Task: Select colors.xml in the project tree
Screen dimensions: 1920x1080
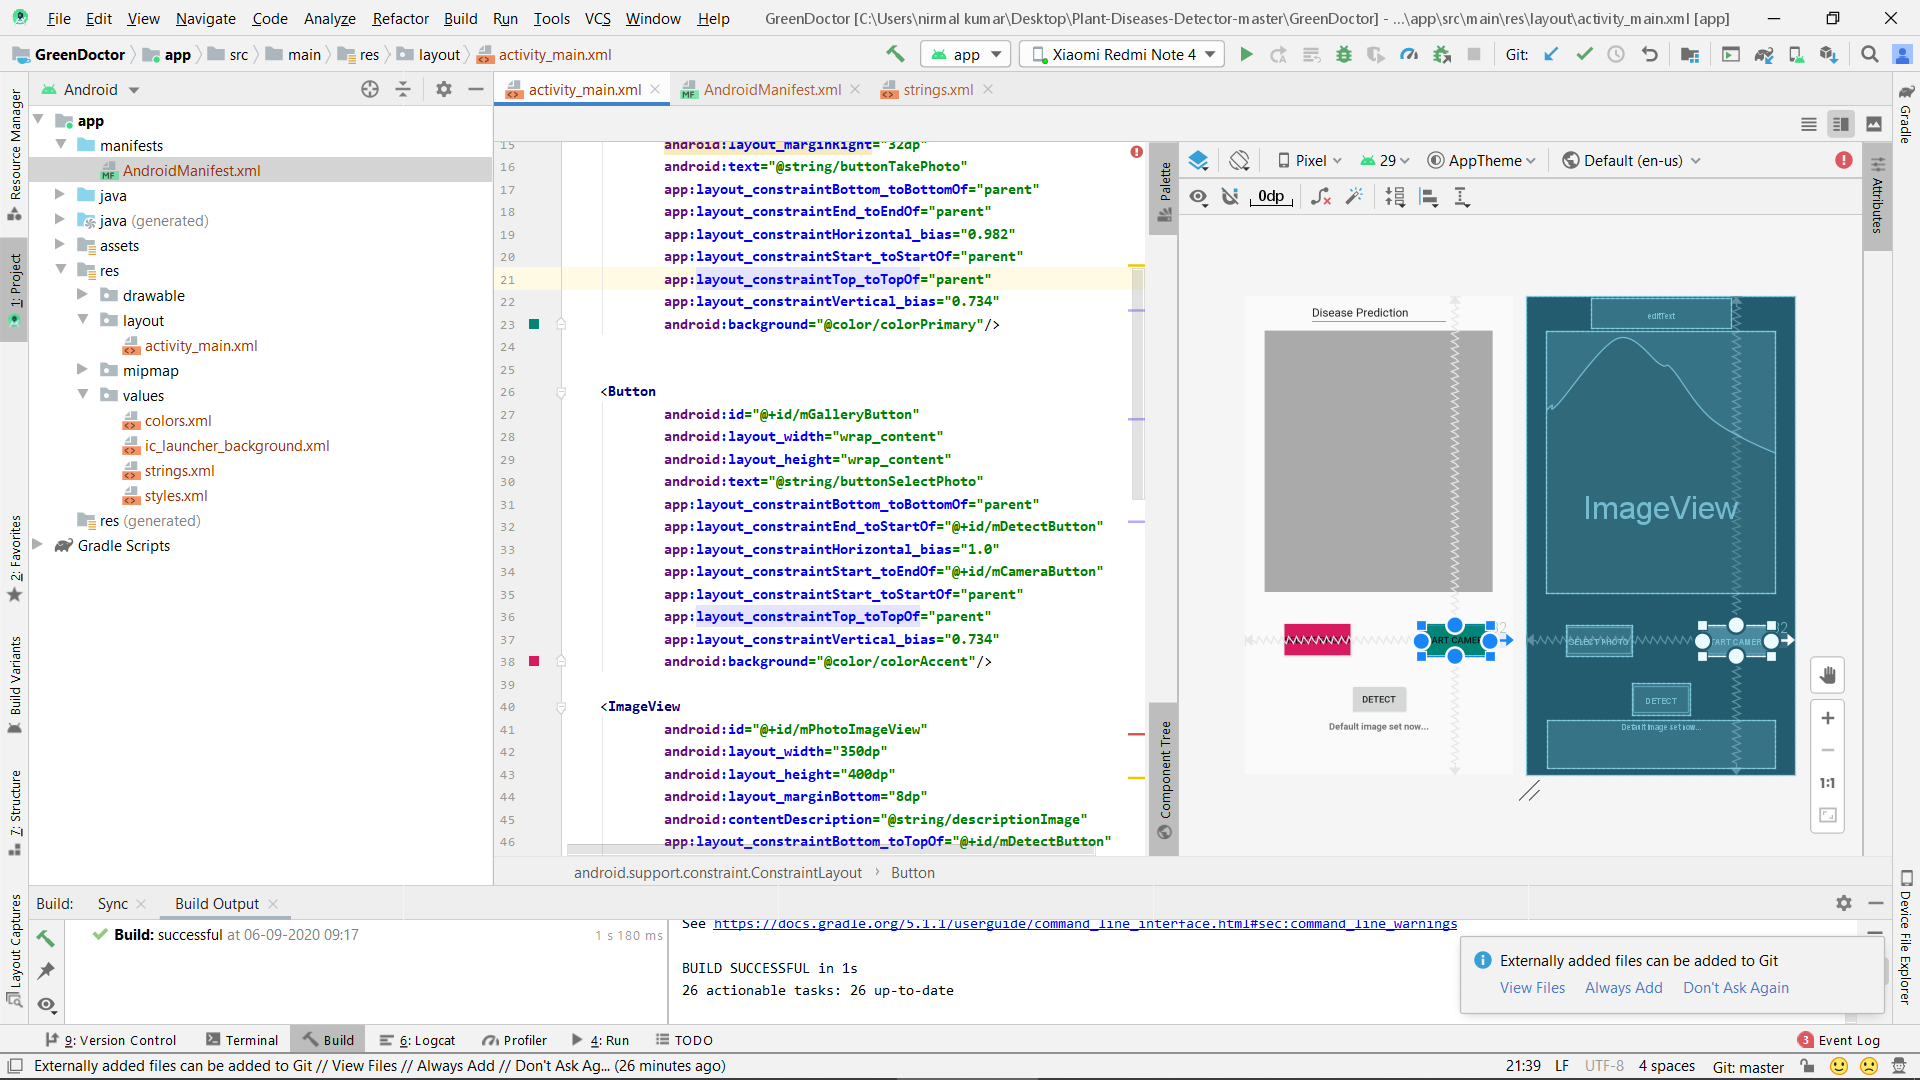Action: 178,421
